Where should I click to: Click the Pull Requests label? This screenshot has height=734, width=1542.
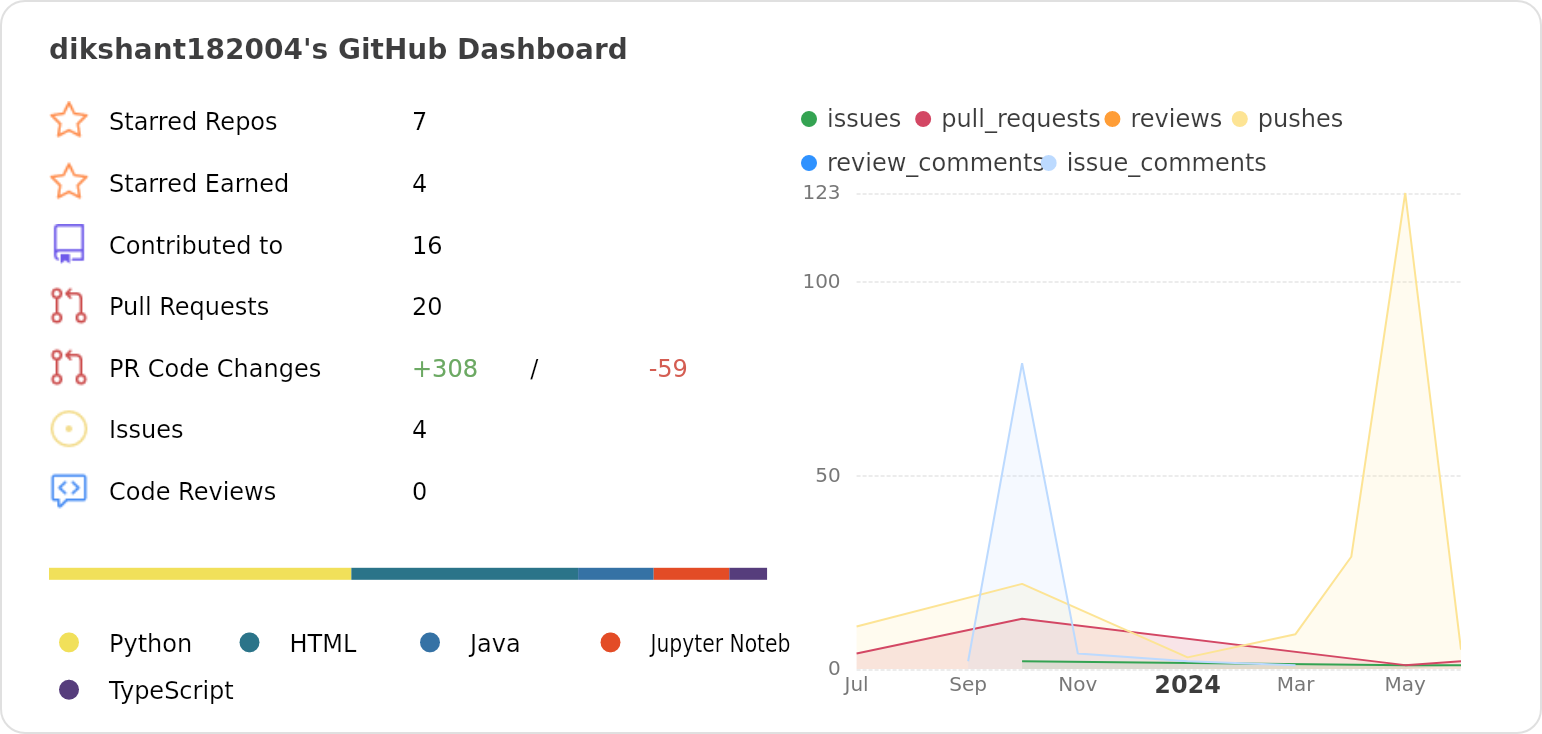189,307
